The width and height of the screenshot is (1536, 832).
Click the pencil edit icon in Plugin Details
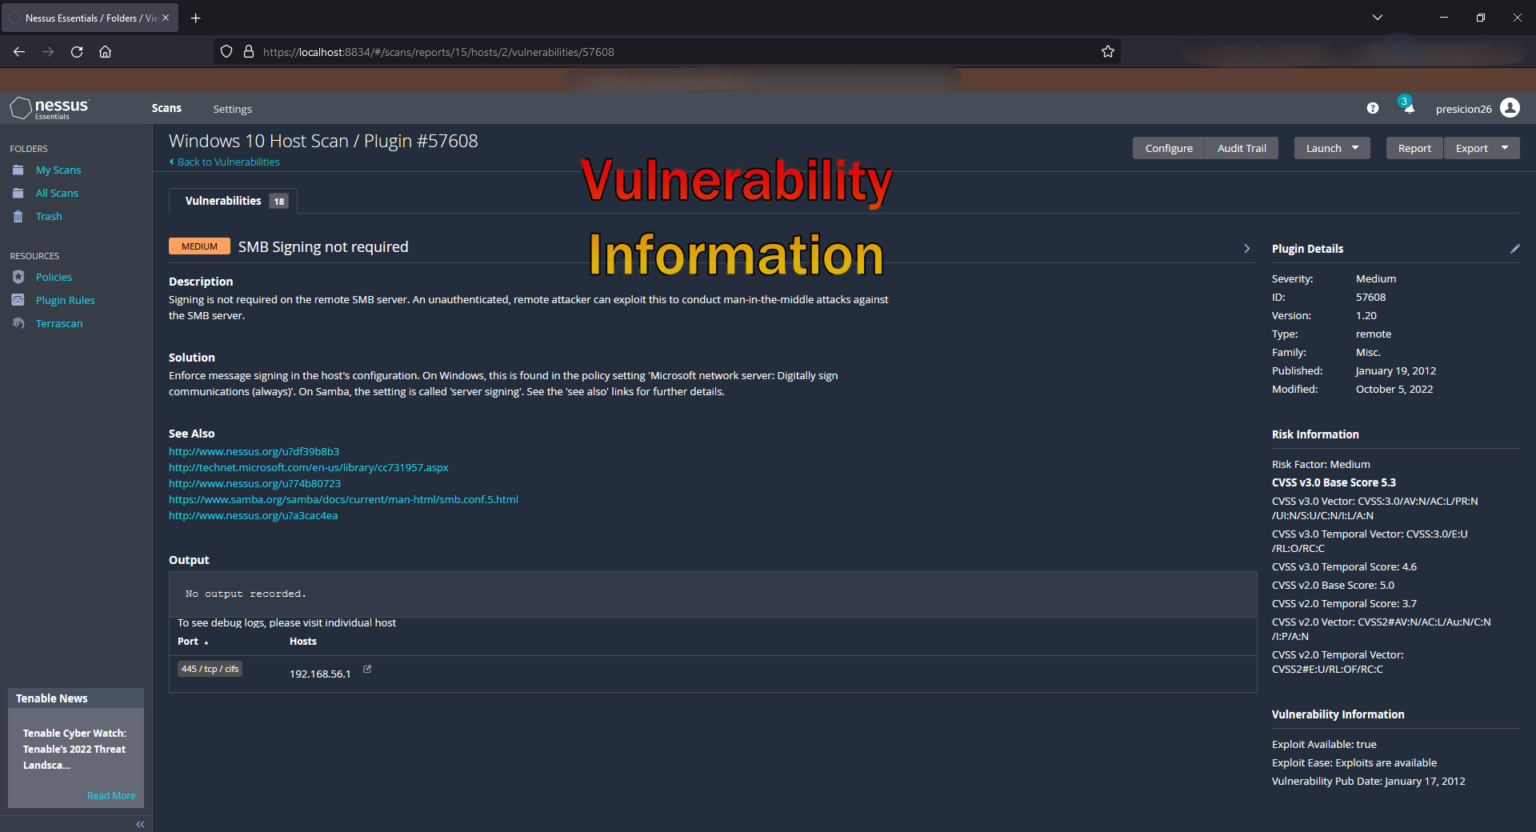(1514, 249)
